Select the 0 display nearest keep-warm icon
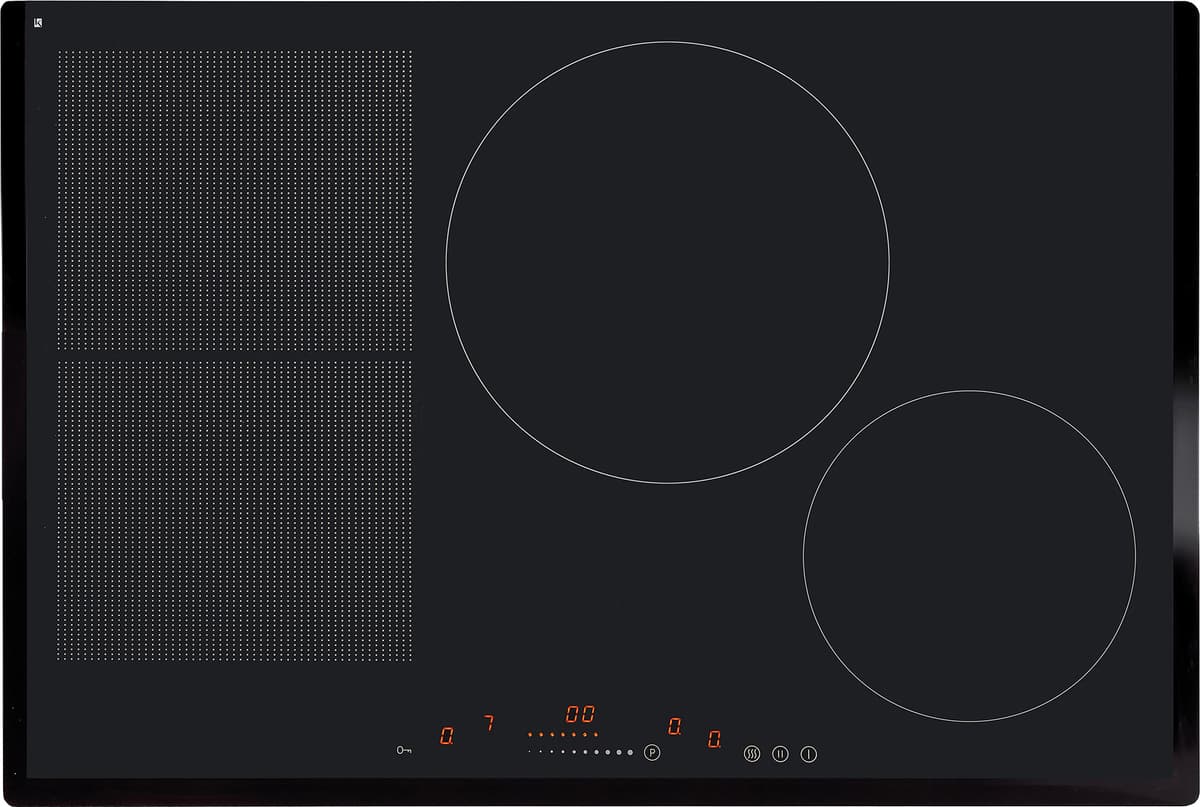Image resolution: width=1200 pixels, height=807 pixels. click(x=715, y=740)
